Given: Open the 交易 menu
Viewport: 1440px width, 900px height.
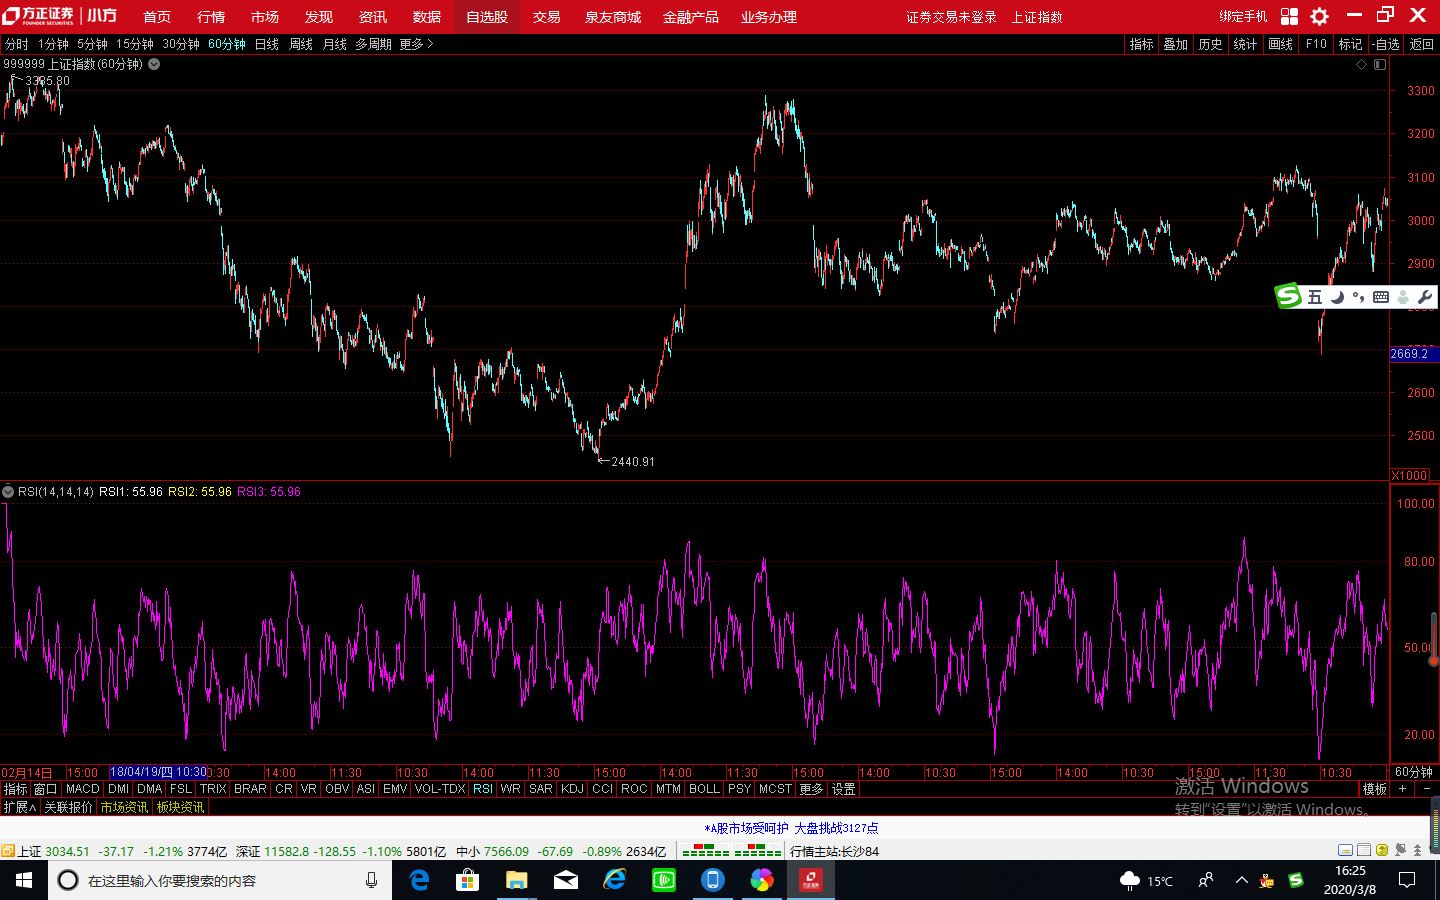Looking at the screenshot, I should (x=546, y=17).
